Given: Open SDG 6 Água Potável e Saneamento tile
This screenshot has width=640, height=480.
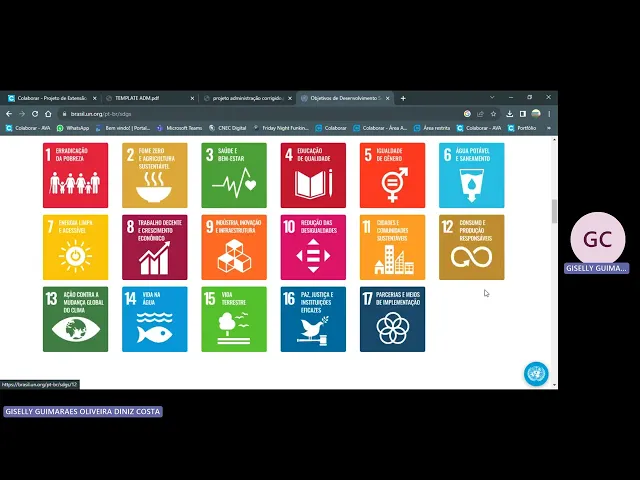Looking at the screenshot, I should [471, 175].
